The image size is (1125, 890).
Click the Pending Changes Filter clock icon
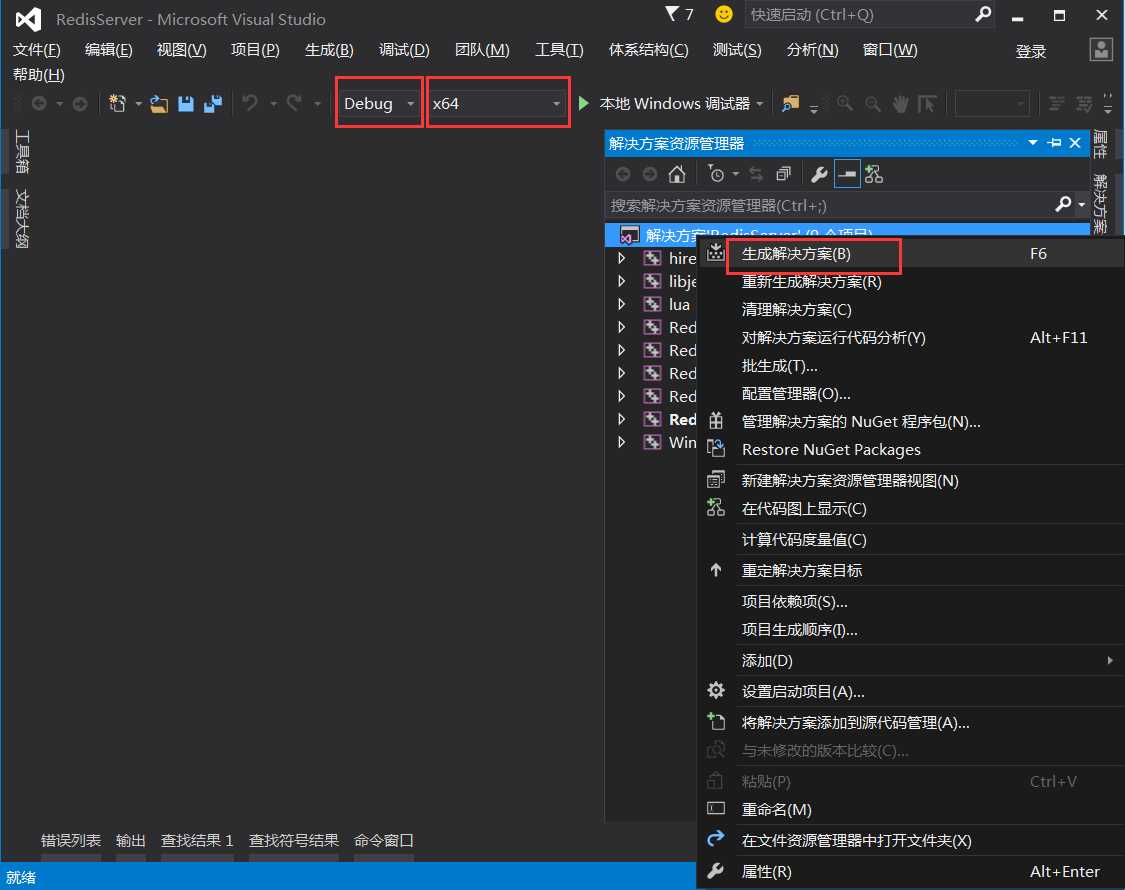point(715,174)
